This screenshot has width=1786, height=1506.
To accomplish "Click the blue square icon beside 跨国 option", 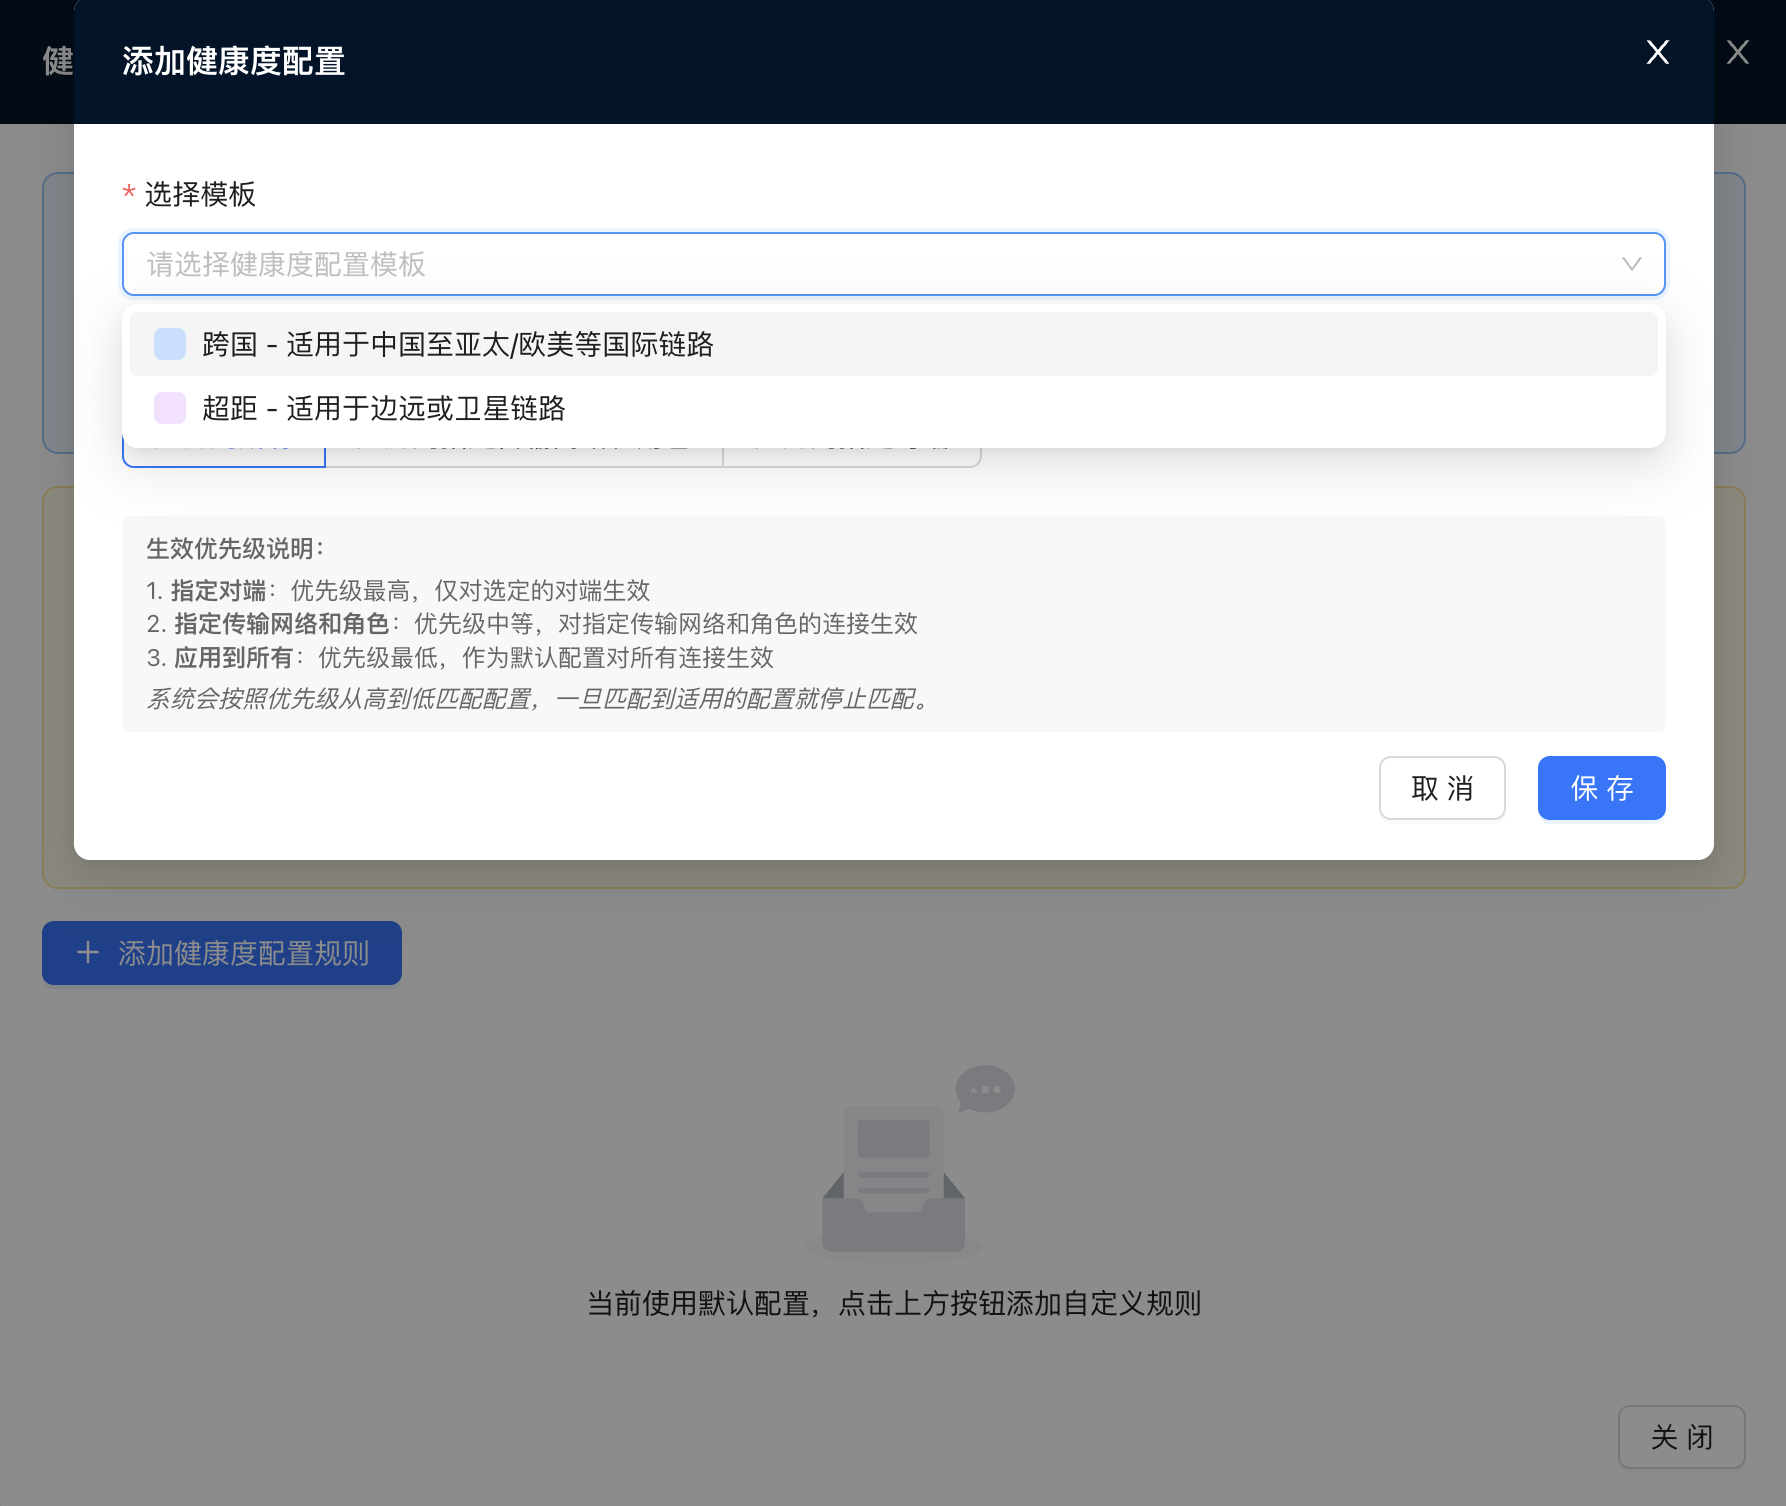I will pos(169,343).
